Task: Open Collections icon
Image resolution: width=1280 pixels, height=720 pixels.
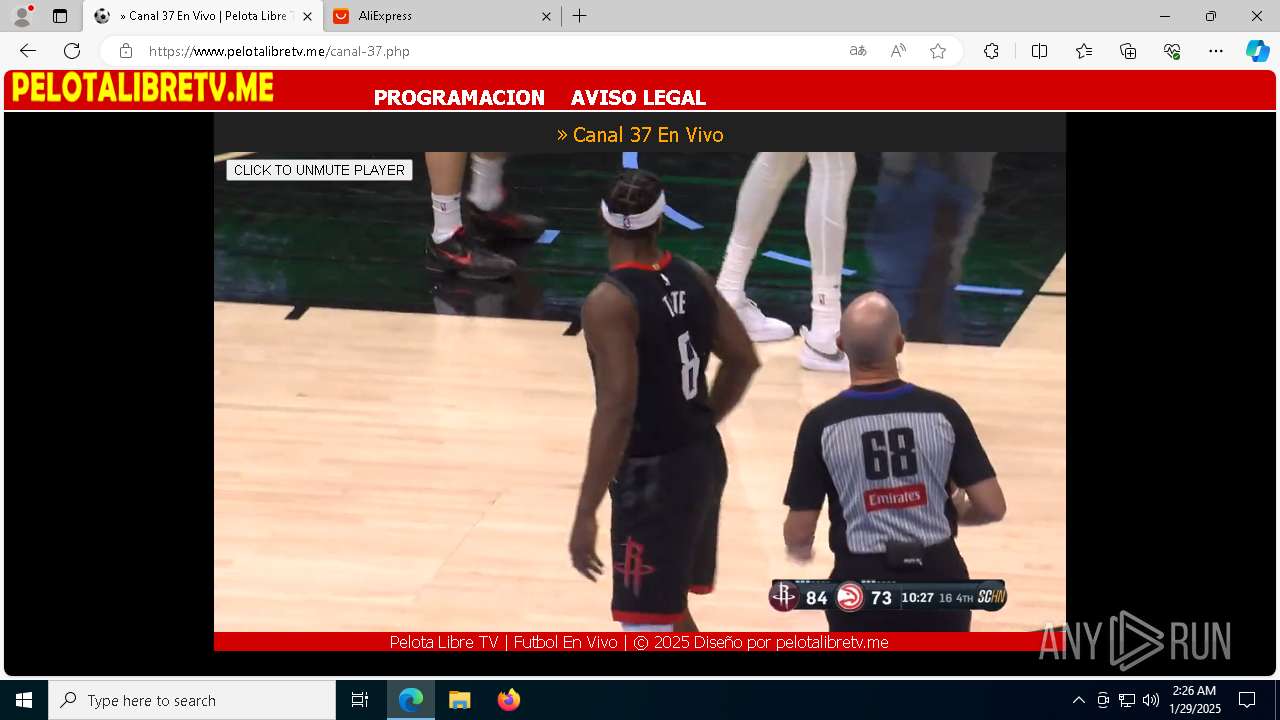Action: [1128, 51]
